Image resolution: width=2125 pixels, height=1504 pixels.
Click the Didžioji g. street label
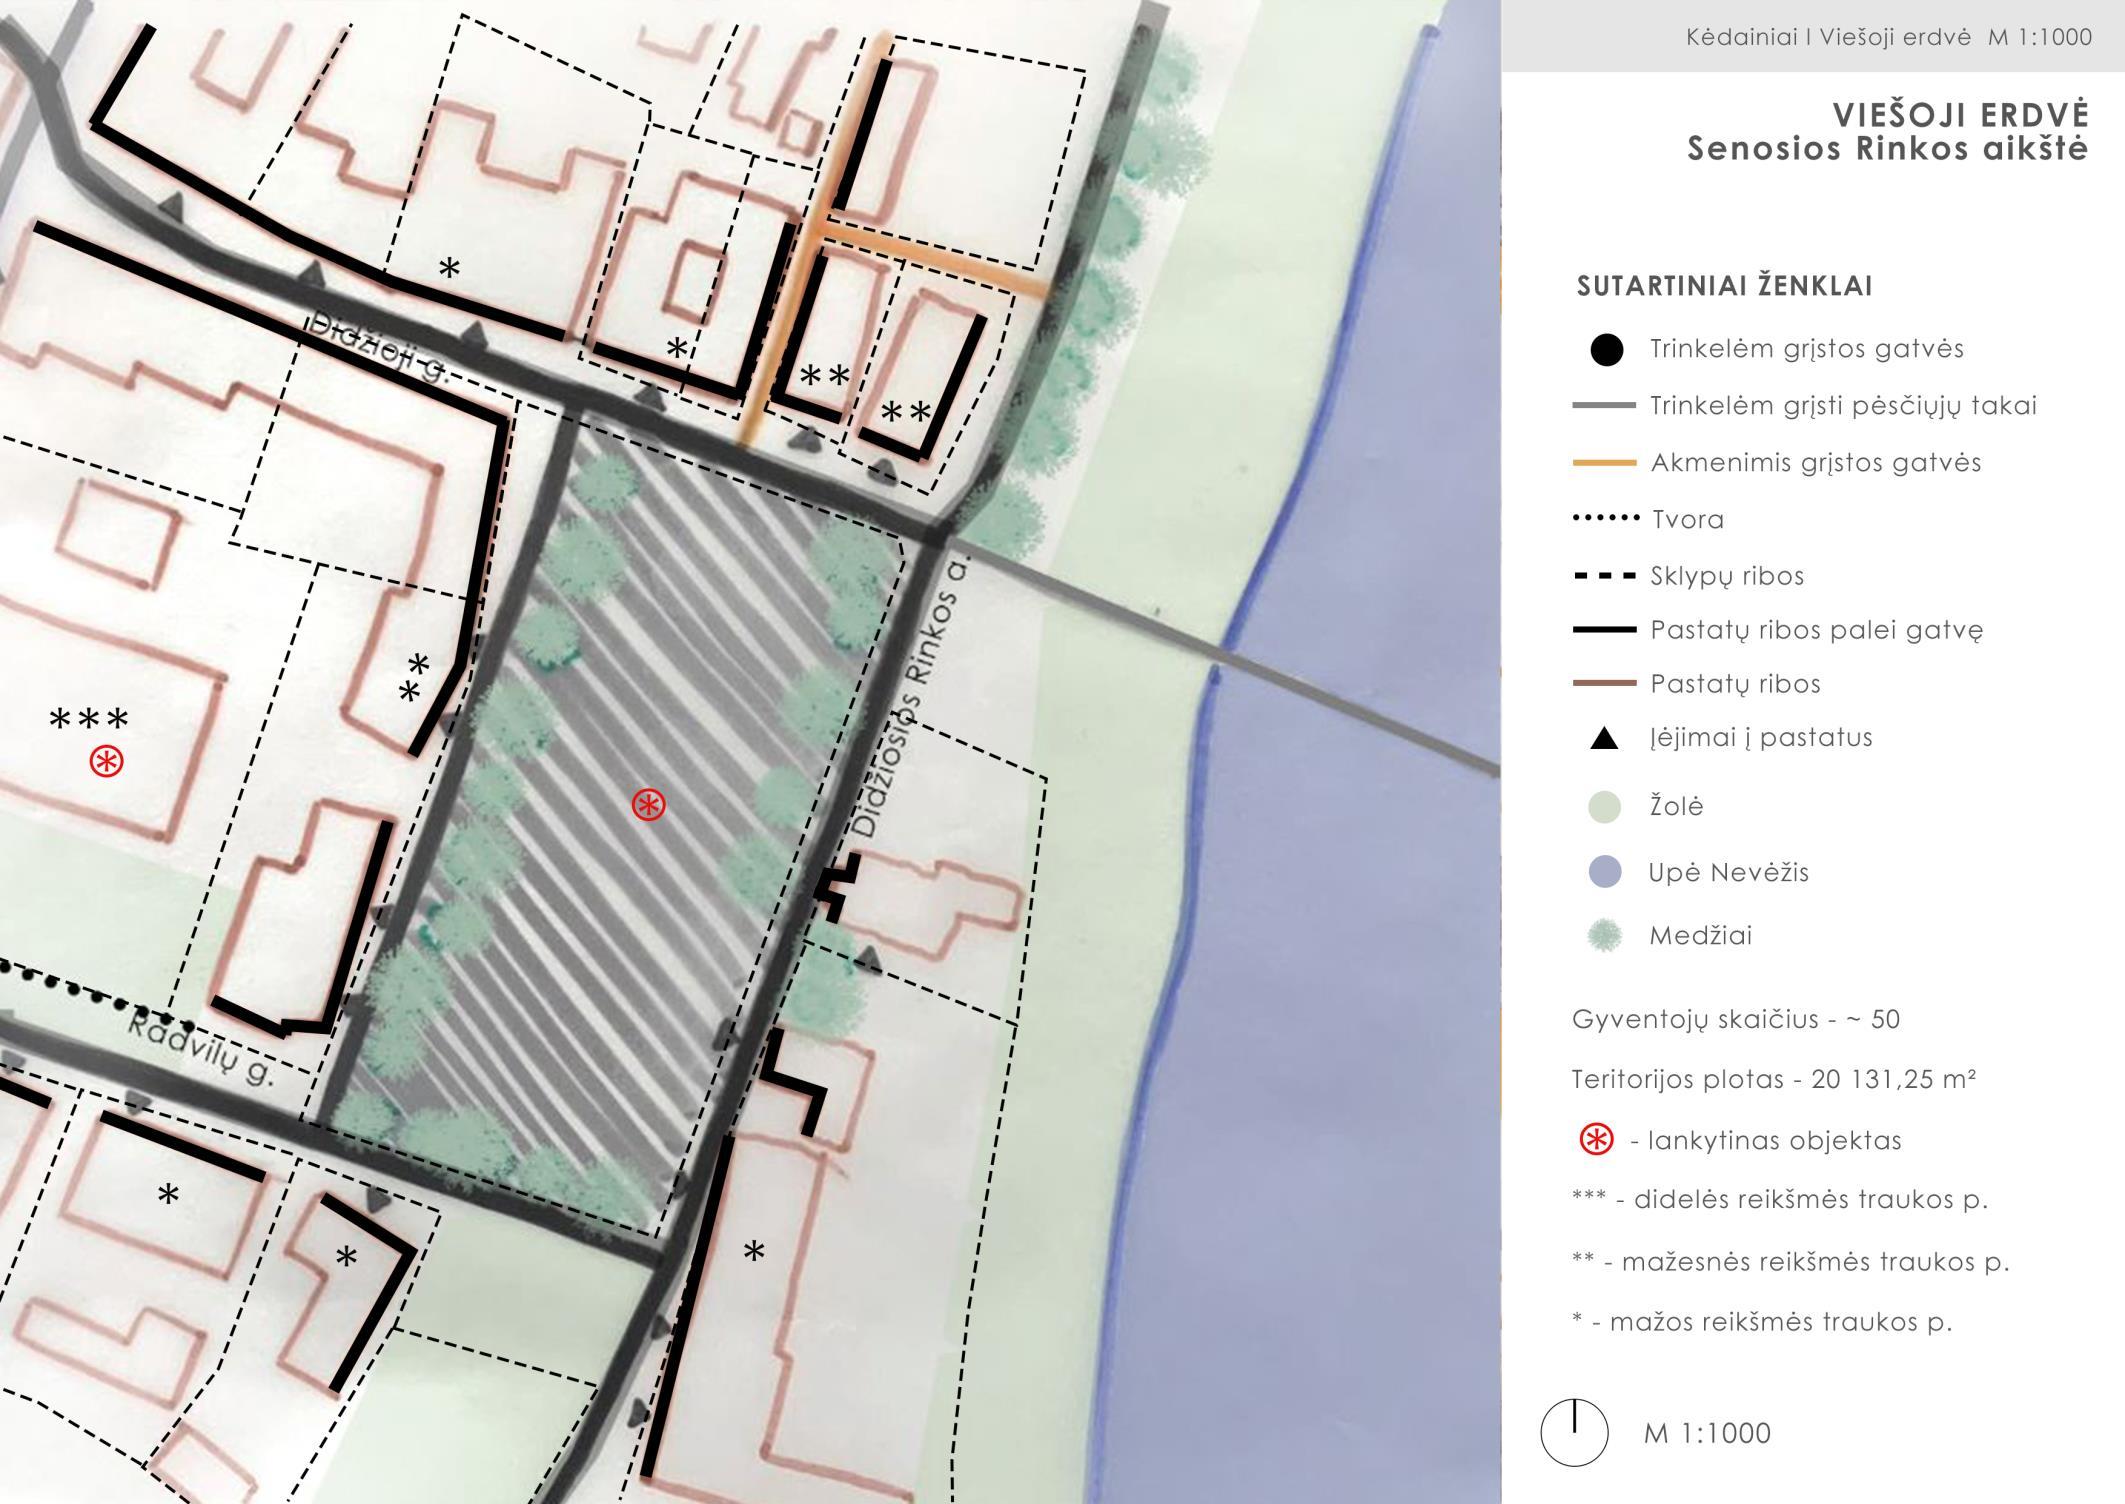[x=378, y=350]
